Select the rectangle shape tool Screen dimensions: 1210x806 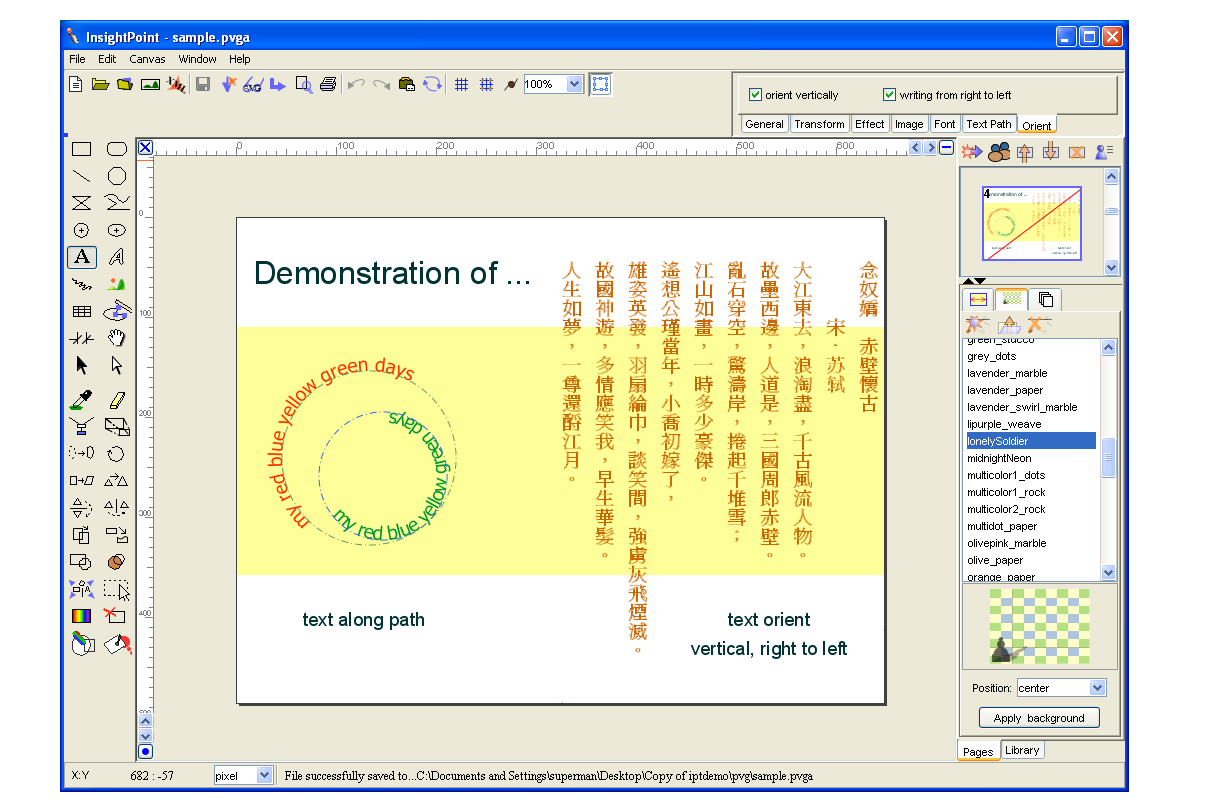(x=82, y=149)
